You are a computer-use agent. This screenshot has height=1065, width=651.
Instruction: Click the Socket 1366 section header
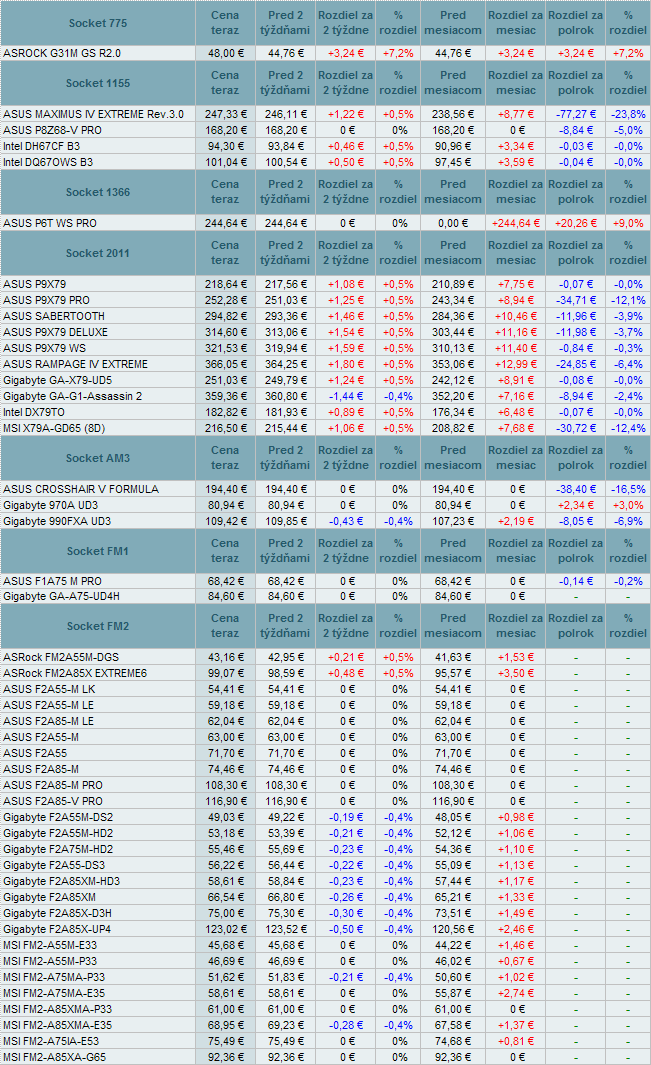coord(98,192)
